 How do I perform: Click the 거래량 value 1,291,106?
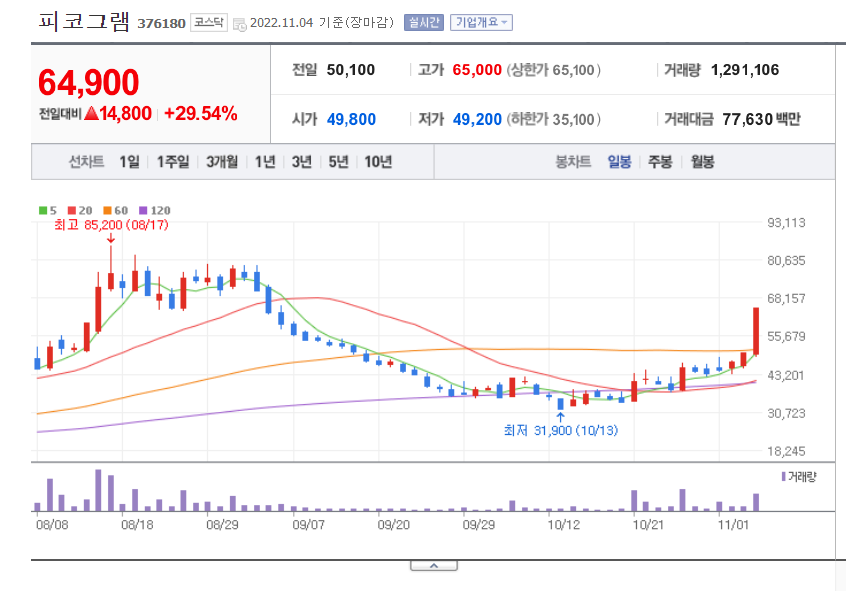pyautogui.click(x=745, y=70)
